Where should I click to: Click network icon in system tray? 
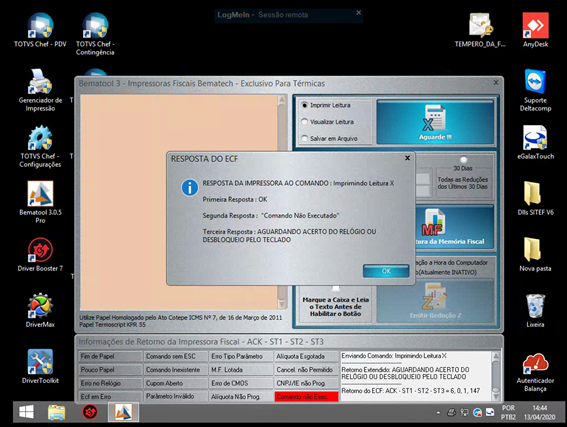coord(464,412)
